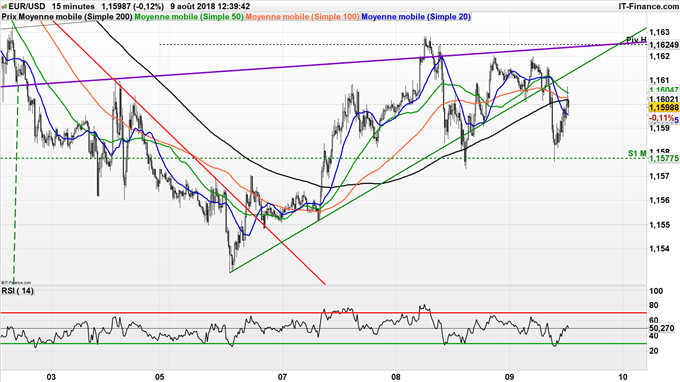
Task: Click the 05 date axis label
Action: [160, 376]
